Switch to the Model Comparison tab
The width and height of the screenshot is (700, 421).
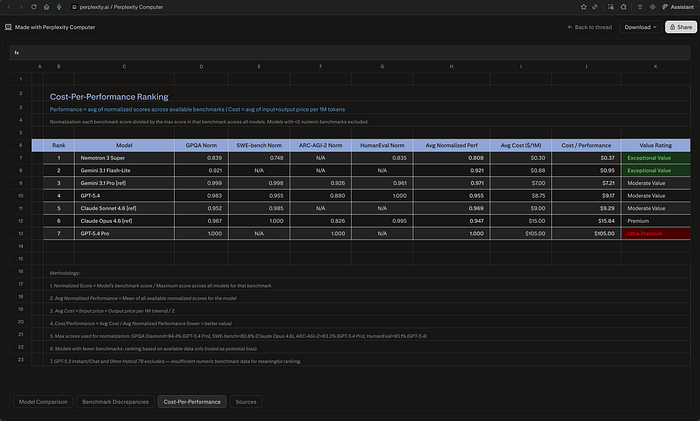pos(43,401)
